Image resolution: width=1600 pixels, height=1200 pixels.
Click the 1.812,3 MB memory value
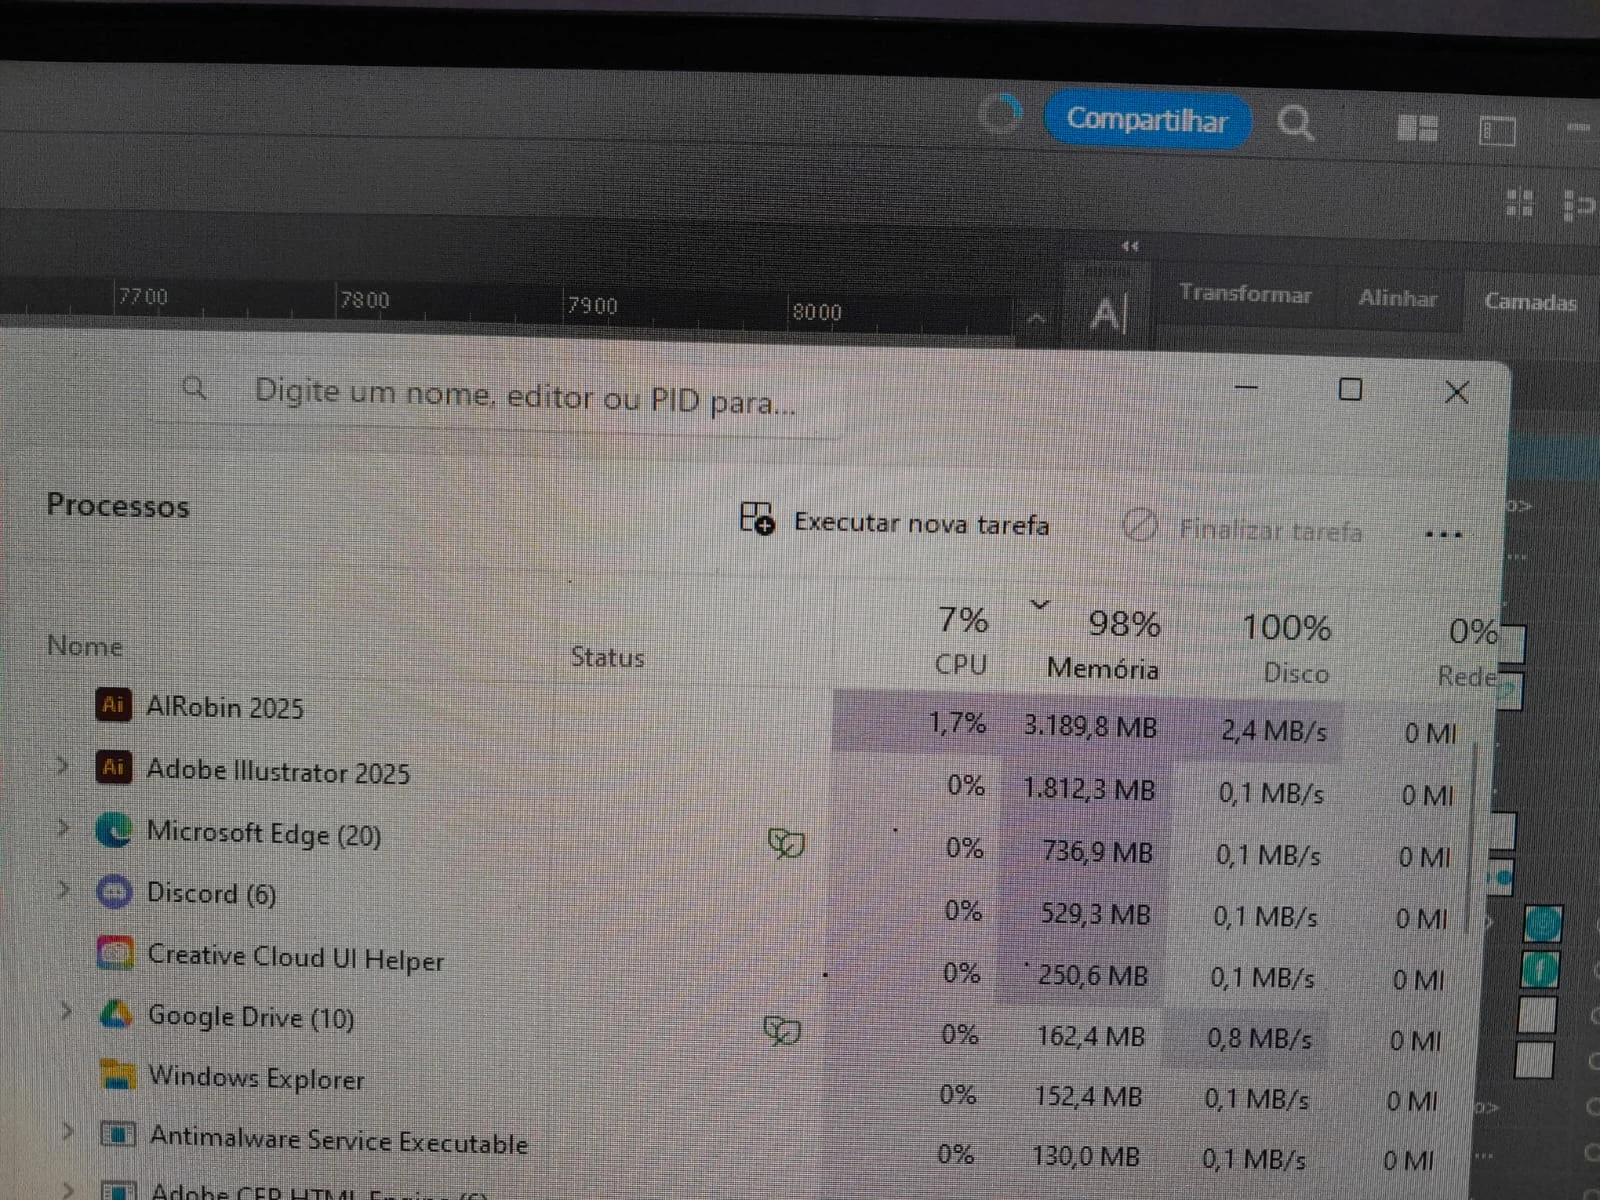(x=1088, y=790)
